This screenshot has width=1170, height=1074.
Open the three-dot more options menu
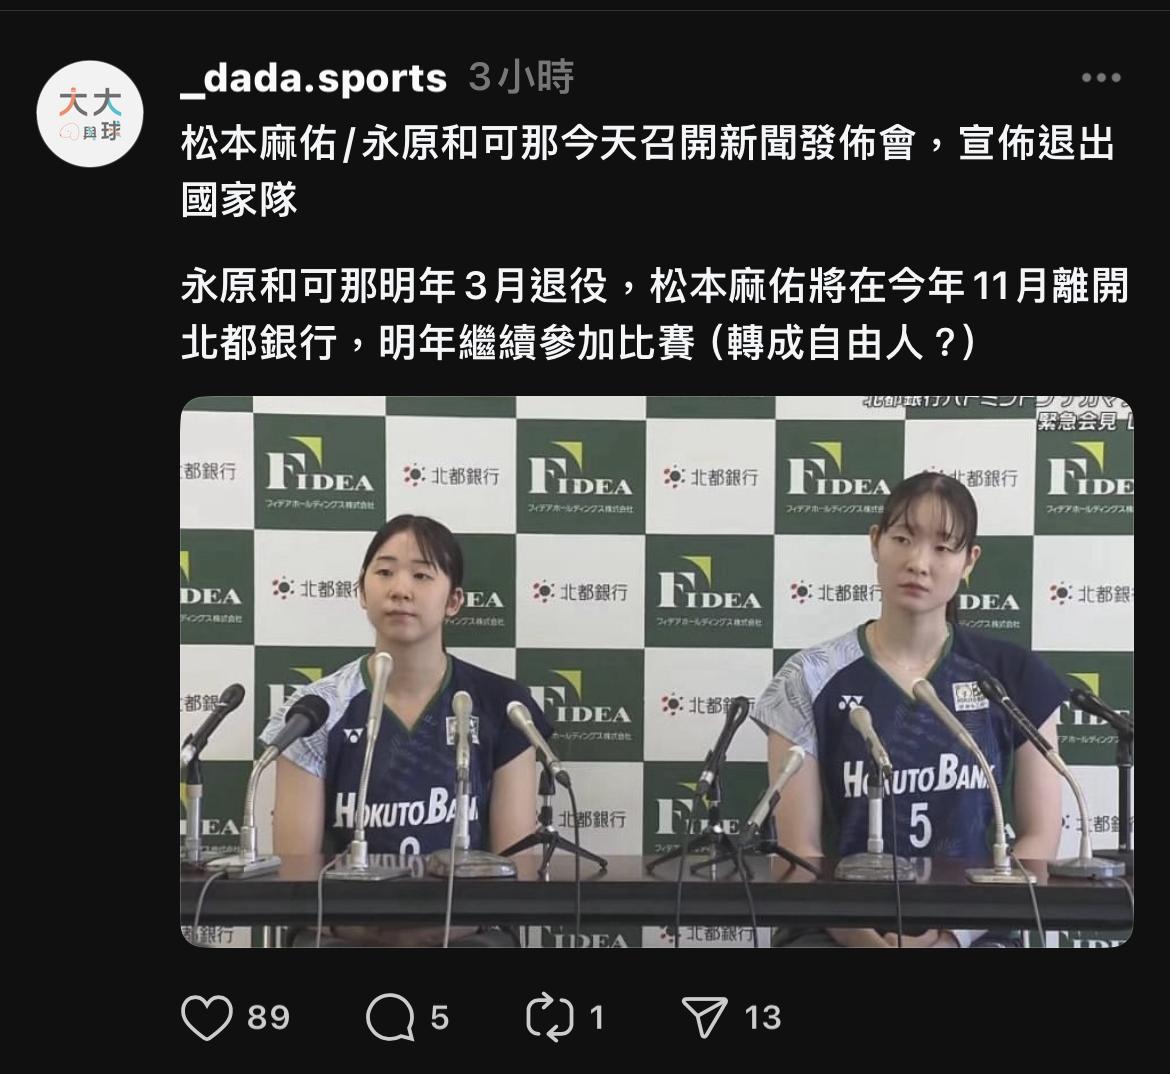point(1101,78)
